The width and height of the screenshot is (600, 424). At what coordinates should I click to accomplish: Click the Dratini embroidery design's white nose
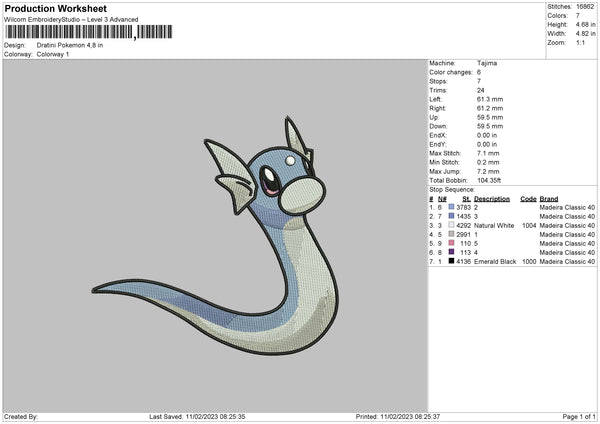(x=302, y=195)
